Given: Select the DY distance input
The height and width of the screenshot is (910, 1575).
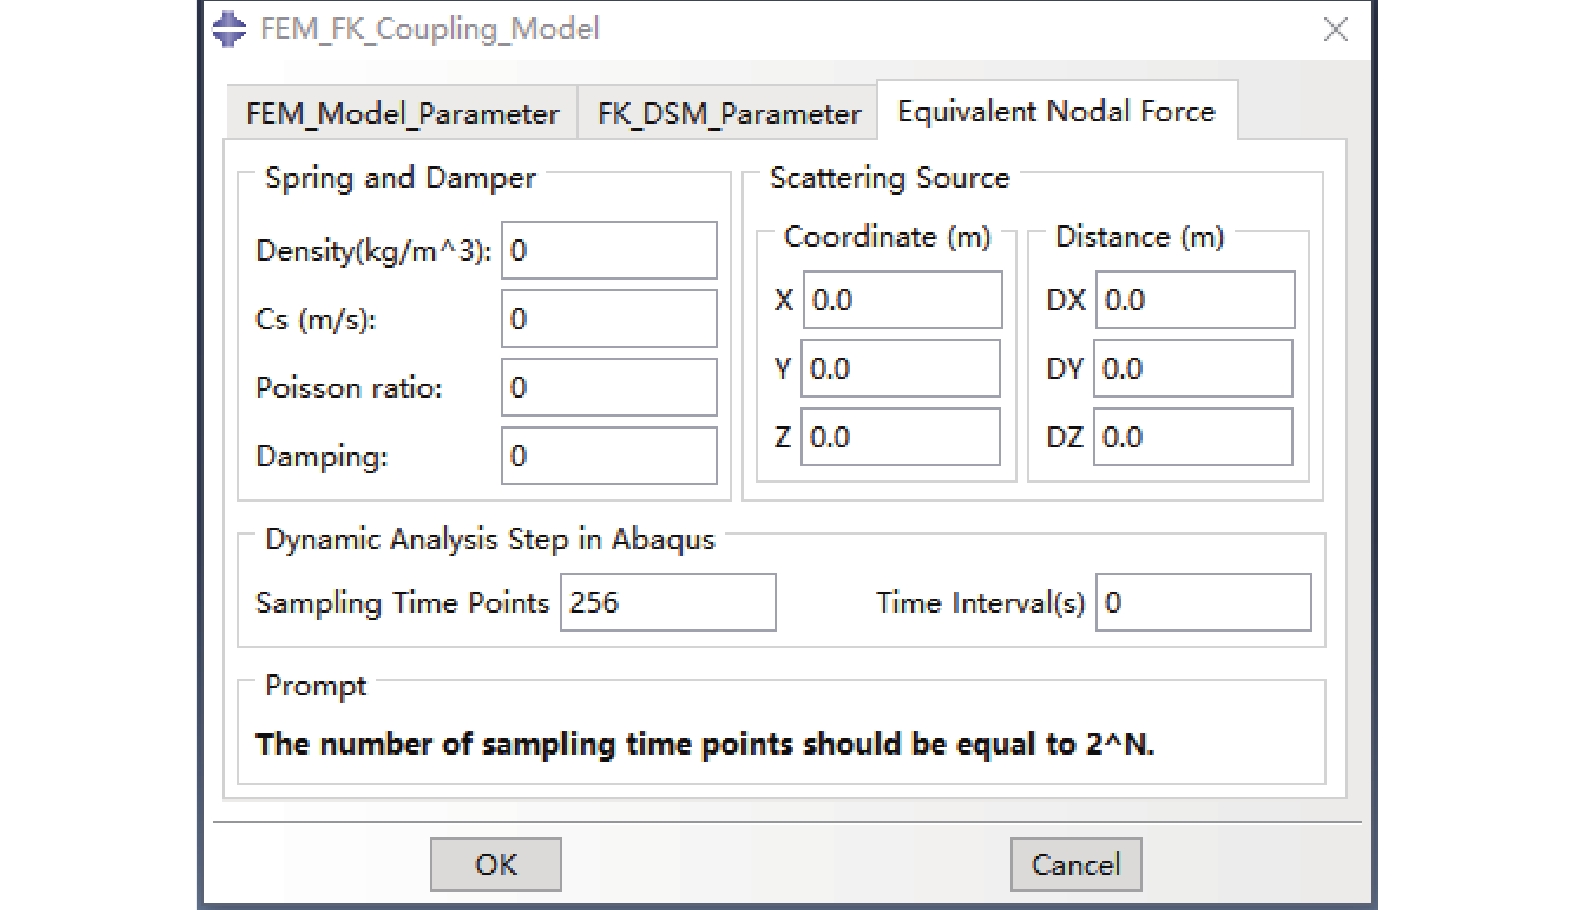Looking at the screenshot, I should tap(1193, 369).
